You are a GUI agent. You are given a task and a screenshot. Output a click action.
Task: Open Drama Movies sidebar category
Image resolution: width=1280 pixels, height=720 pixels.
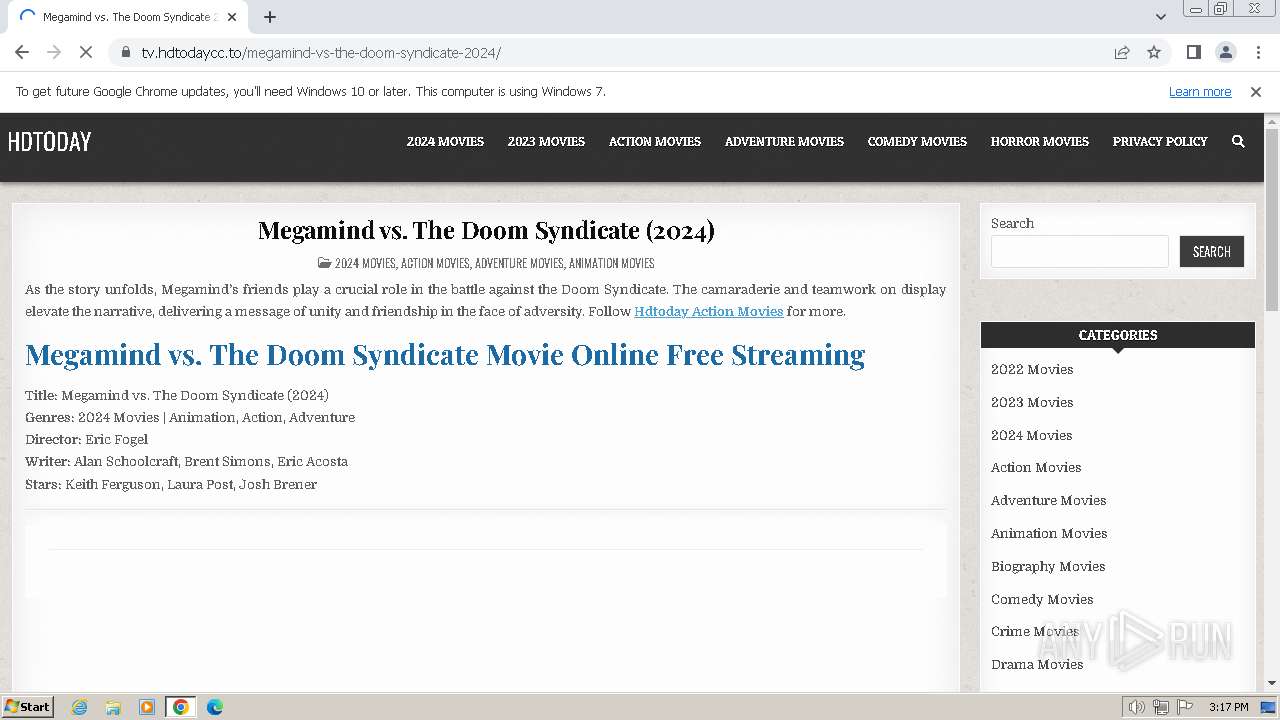coord(1037,665)
